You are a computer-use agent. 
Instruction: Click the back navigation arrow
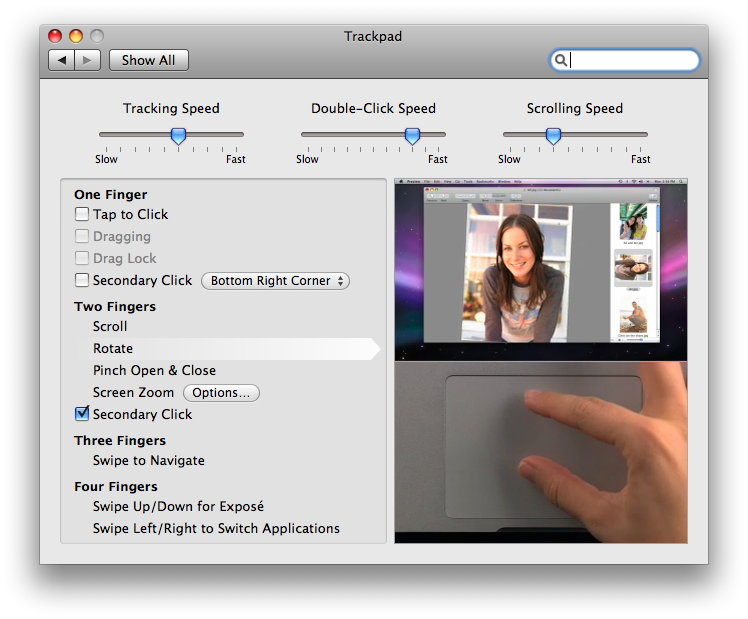[62, 60]
